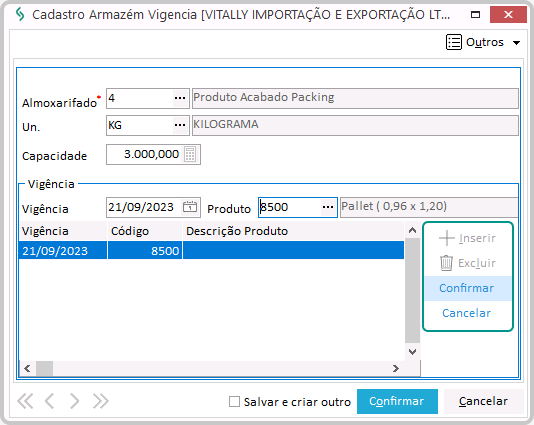Go to the first record
The height and width of the screenshot is (425, 534).
25,401
